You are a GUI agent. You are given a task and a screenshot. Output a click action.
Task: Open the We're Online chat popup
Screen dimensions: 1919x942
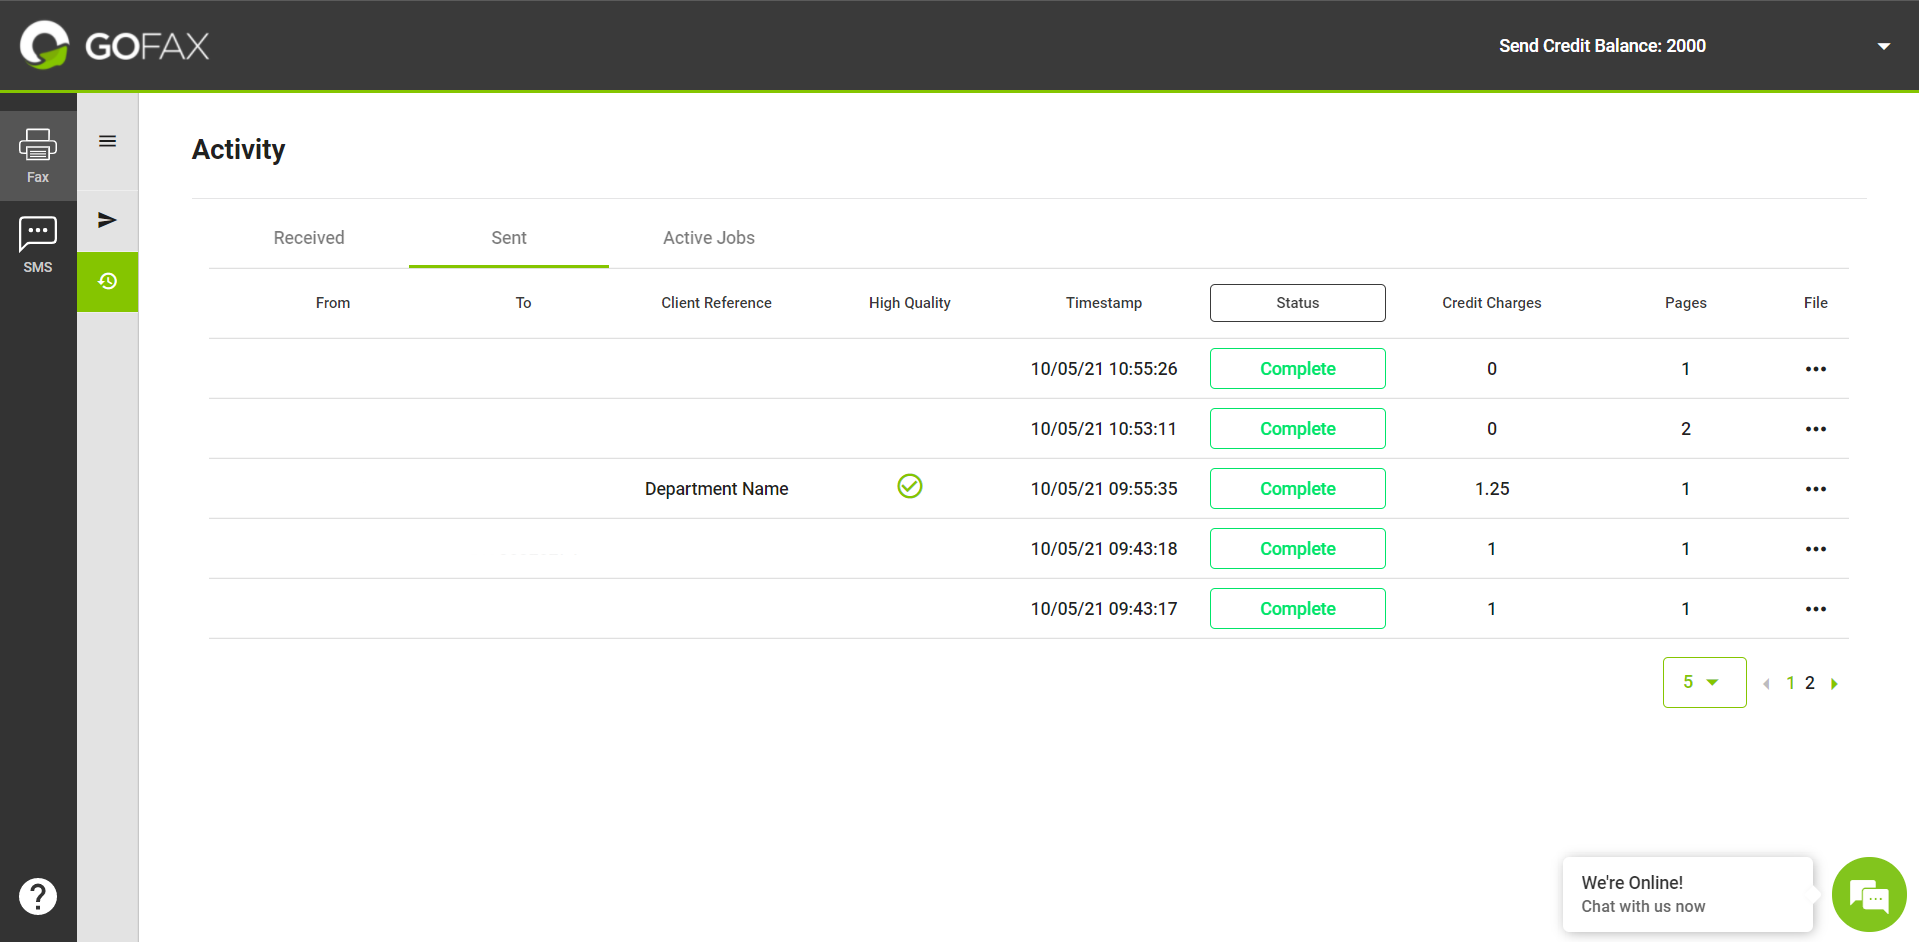click(x=1688, y=894)
